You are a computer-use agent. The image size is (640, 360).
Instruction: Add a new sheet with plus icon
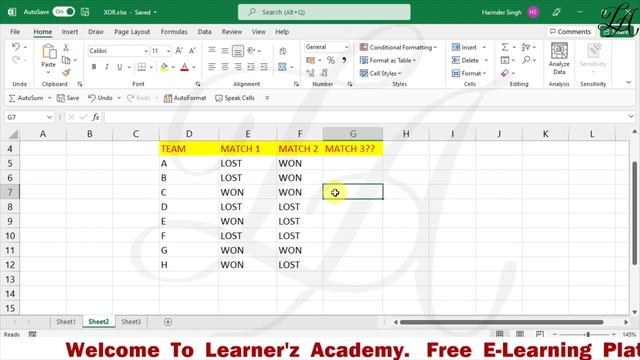click(168, 322)
